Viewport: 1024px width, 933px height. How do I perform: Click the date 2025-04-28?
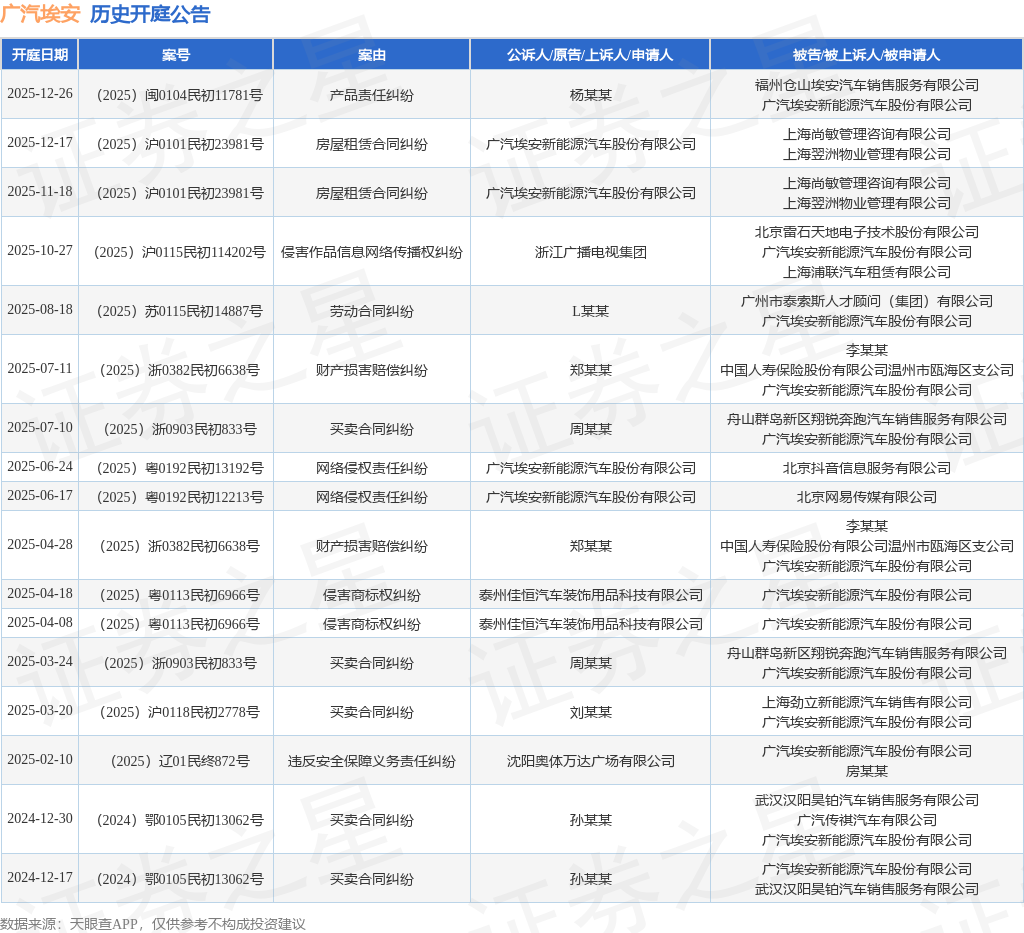tap(40, 544)
